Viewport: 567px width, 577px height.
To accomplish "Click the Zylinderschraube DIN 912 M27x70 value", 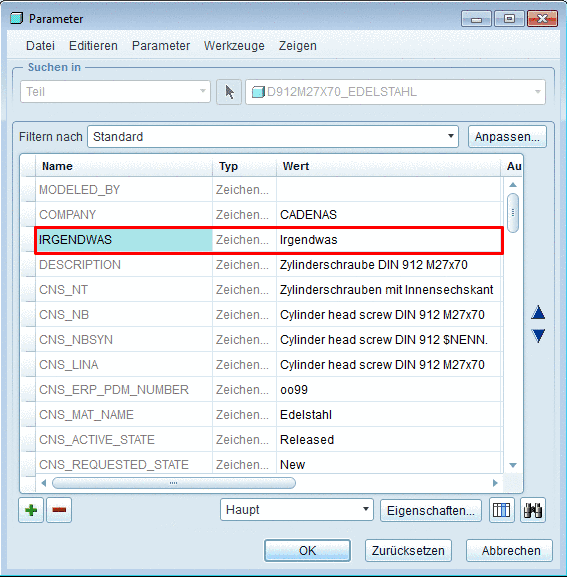I will click(x=373, y=265).
